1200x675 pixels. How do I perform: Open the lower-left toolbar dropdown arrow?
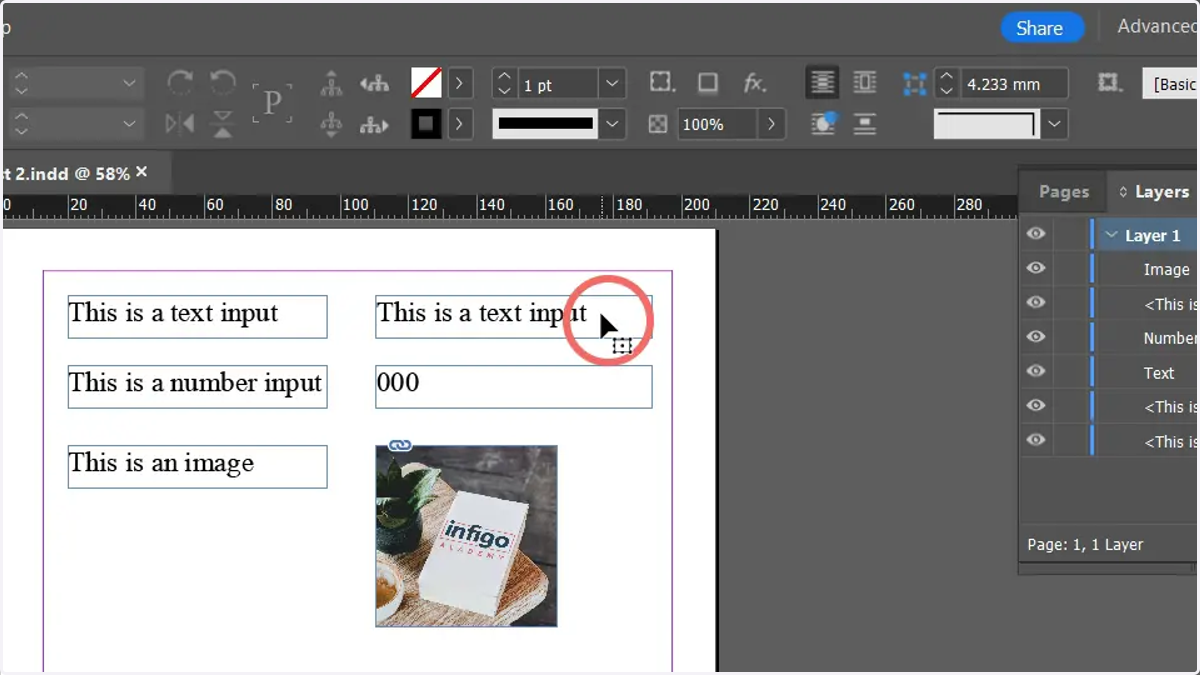pos(129,124)
